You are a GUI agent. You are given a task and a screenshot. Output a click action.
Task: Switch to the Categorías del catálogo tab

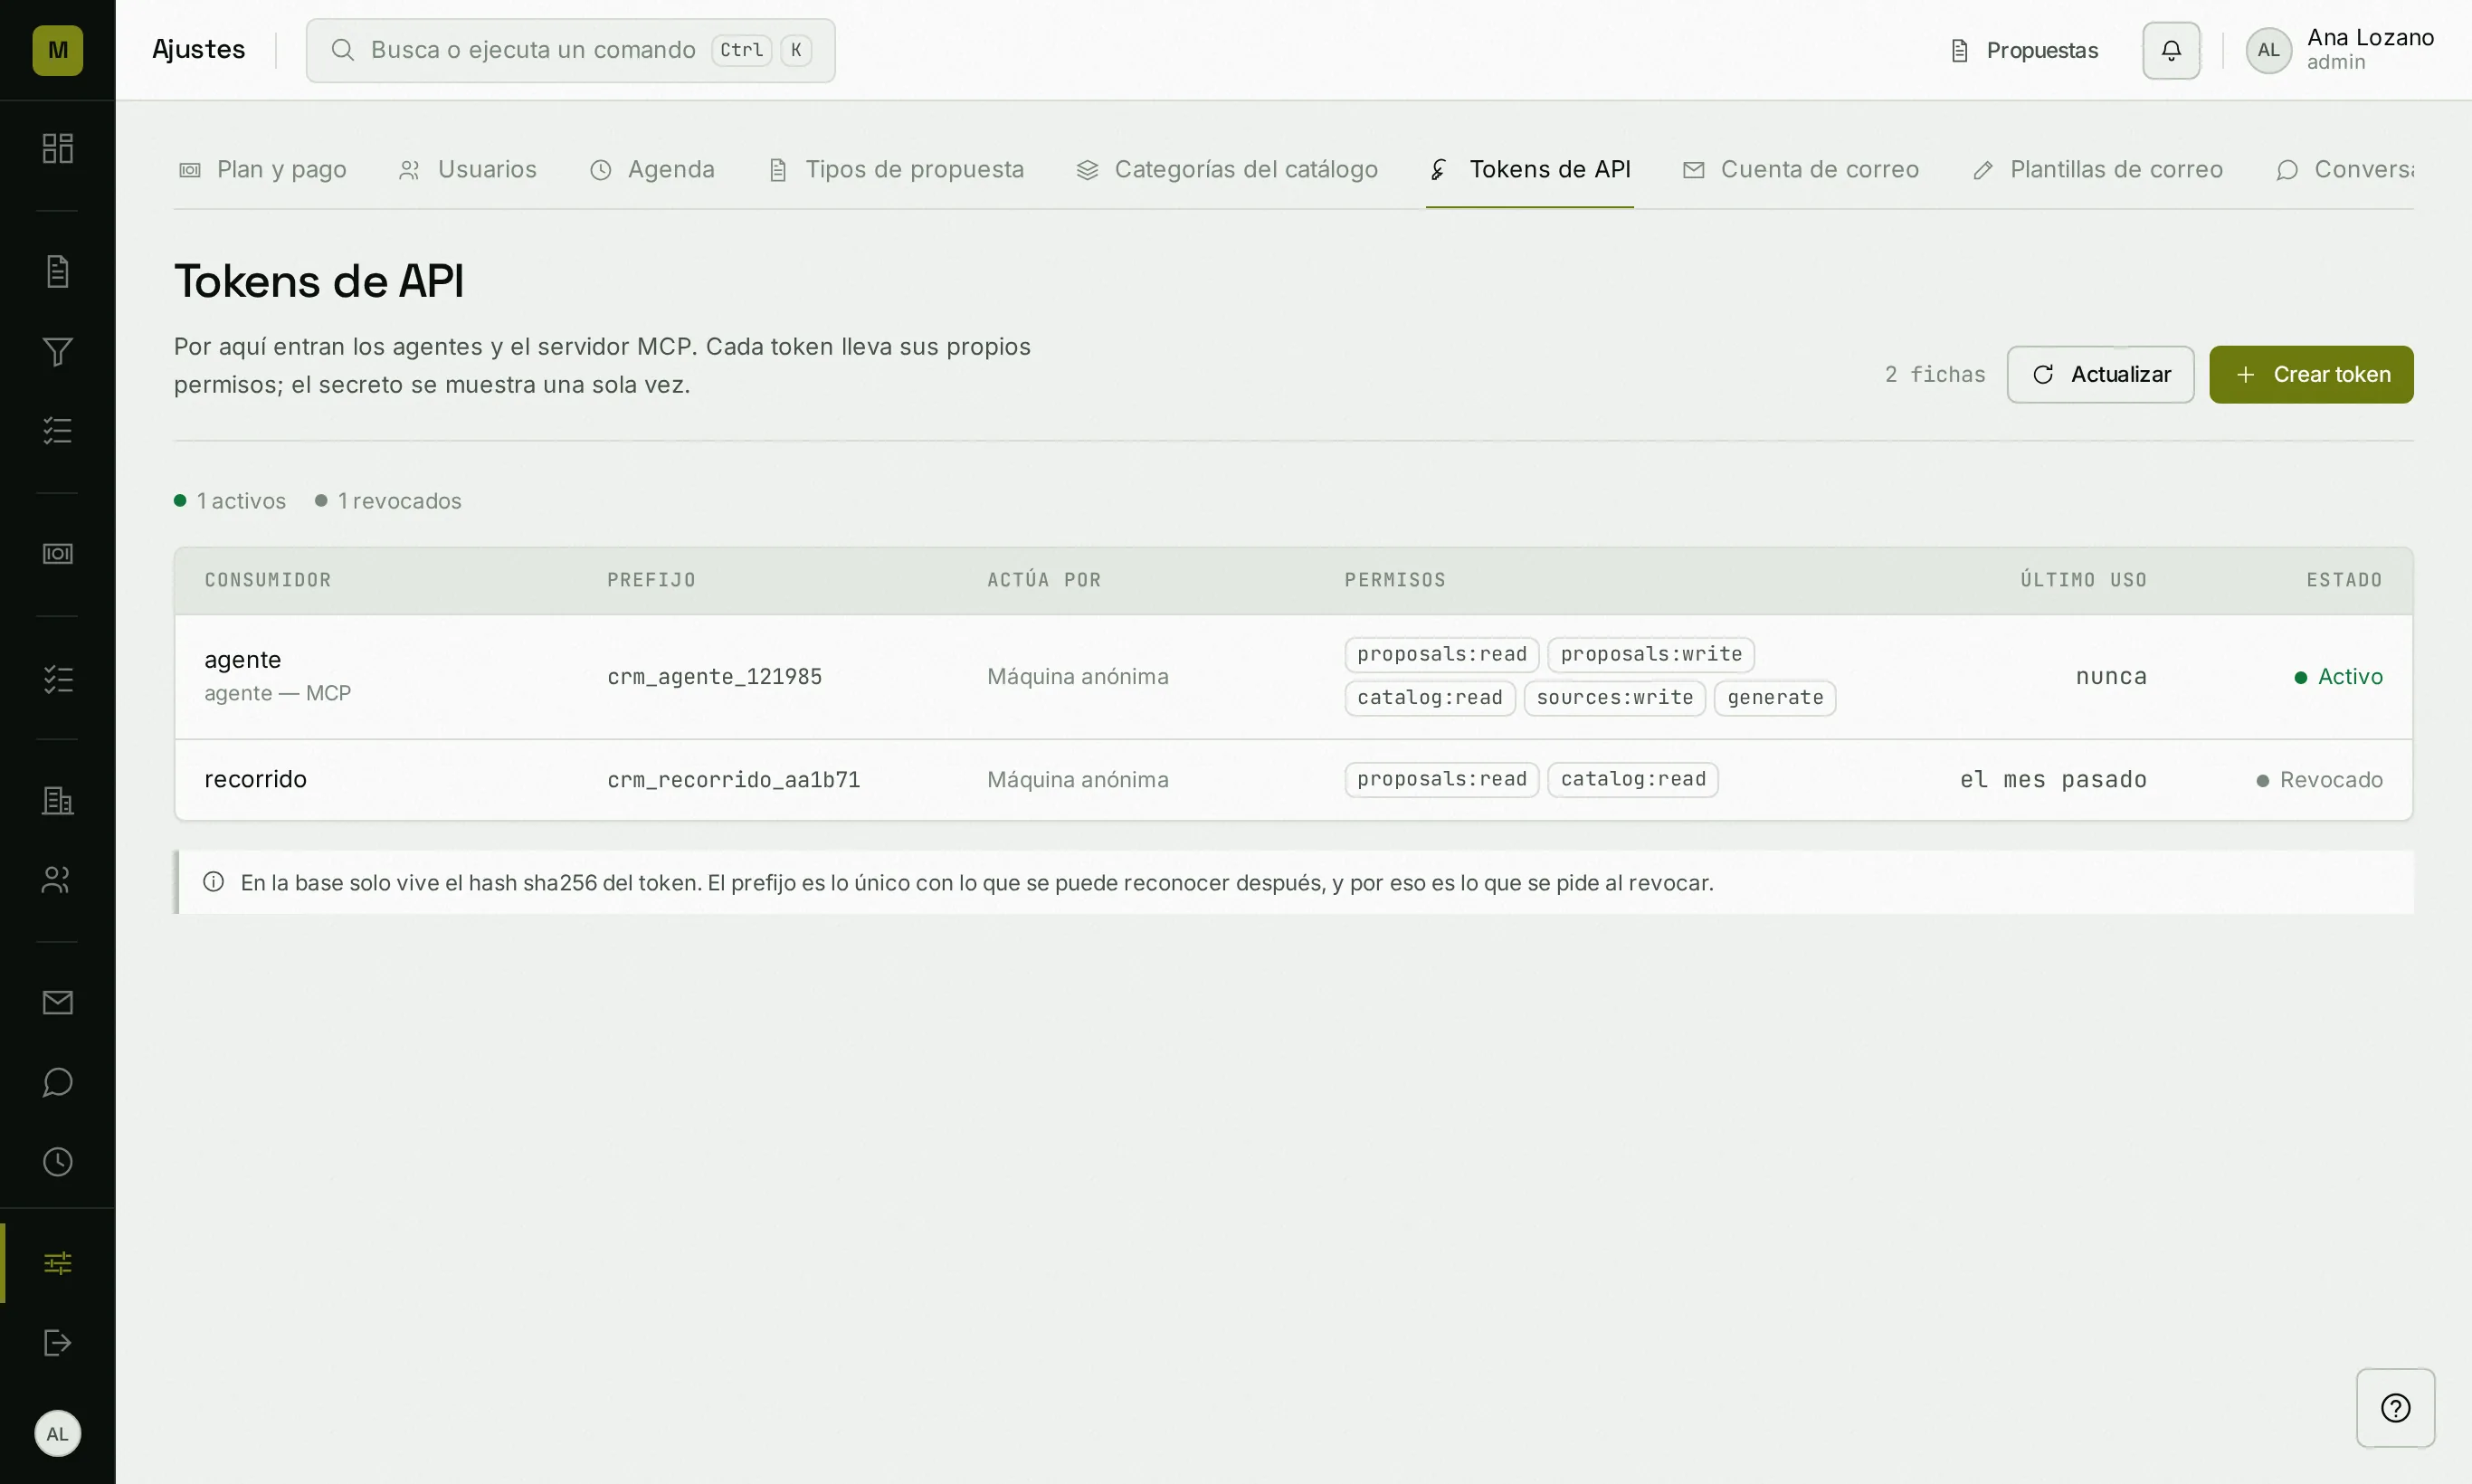[1227, 170]
